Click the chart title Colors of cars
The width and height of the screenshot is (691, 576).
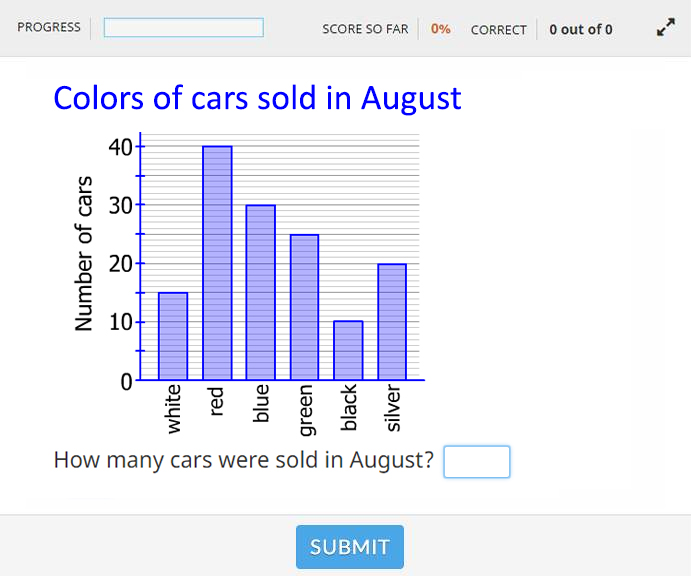pos(257,98)
